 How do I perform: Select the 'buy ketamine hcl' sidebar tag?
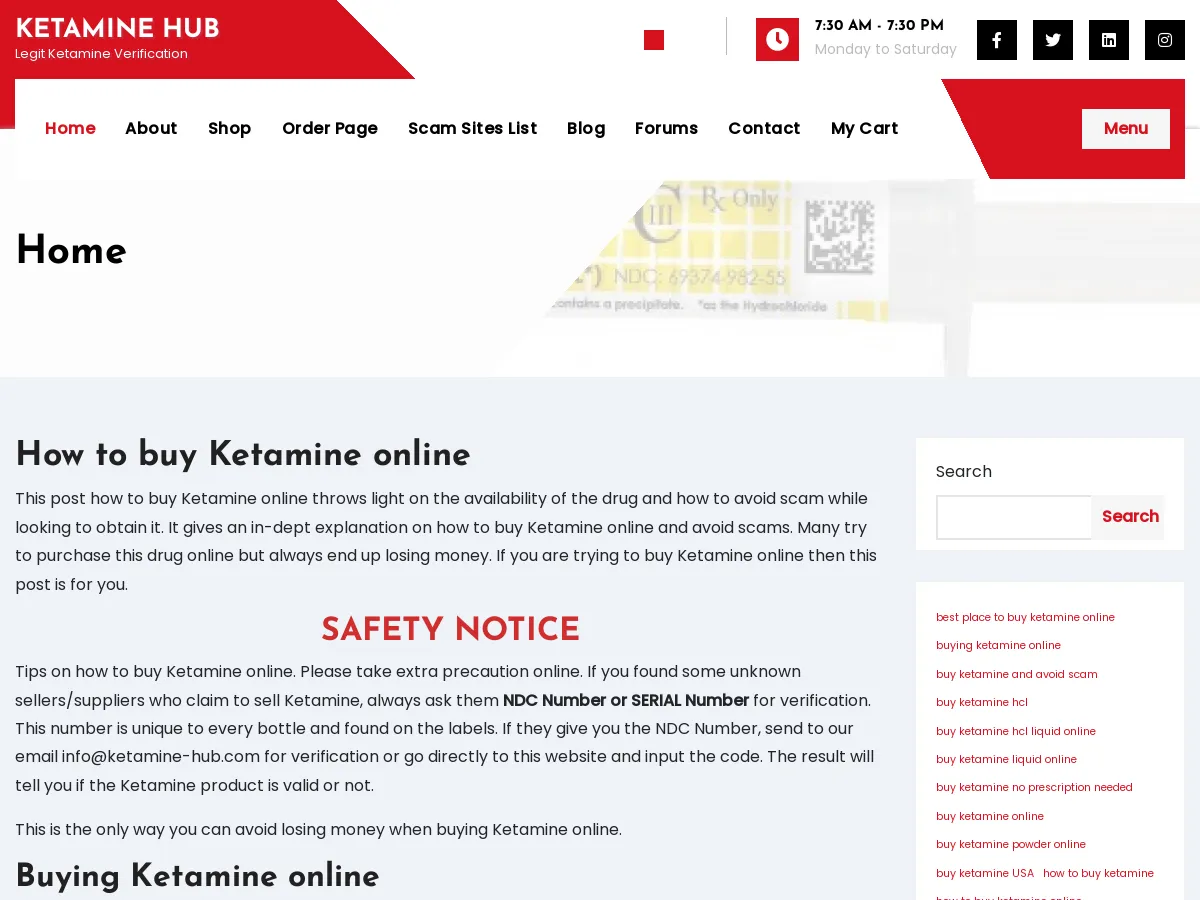click(981, 702)
